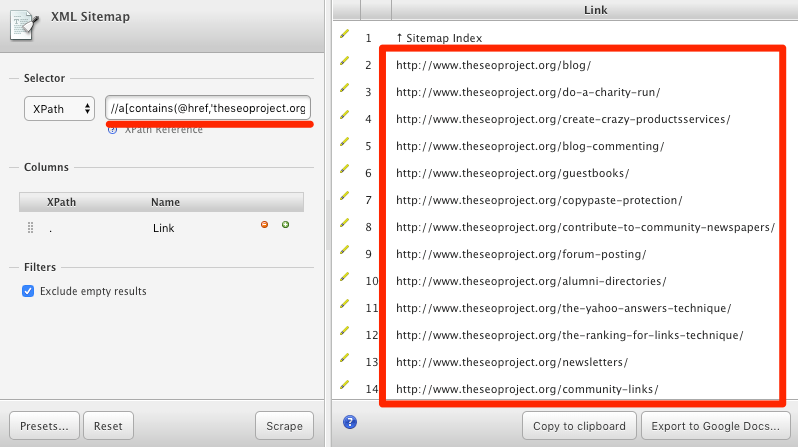This screenshot has width=798, height=447.
Task: Toggle Exclude empty results checkbox
Action: pos(28,291)
